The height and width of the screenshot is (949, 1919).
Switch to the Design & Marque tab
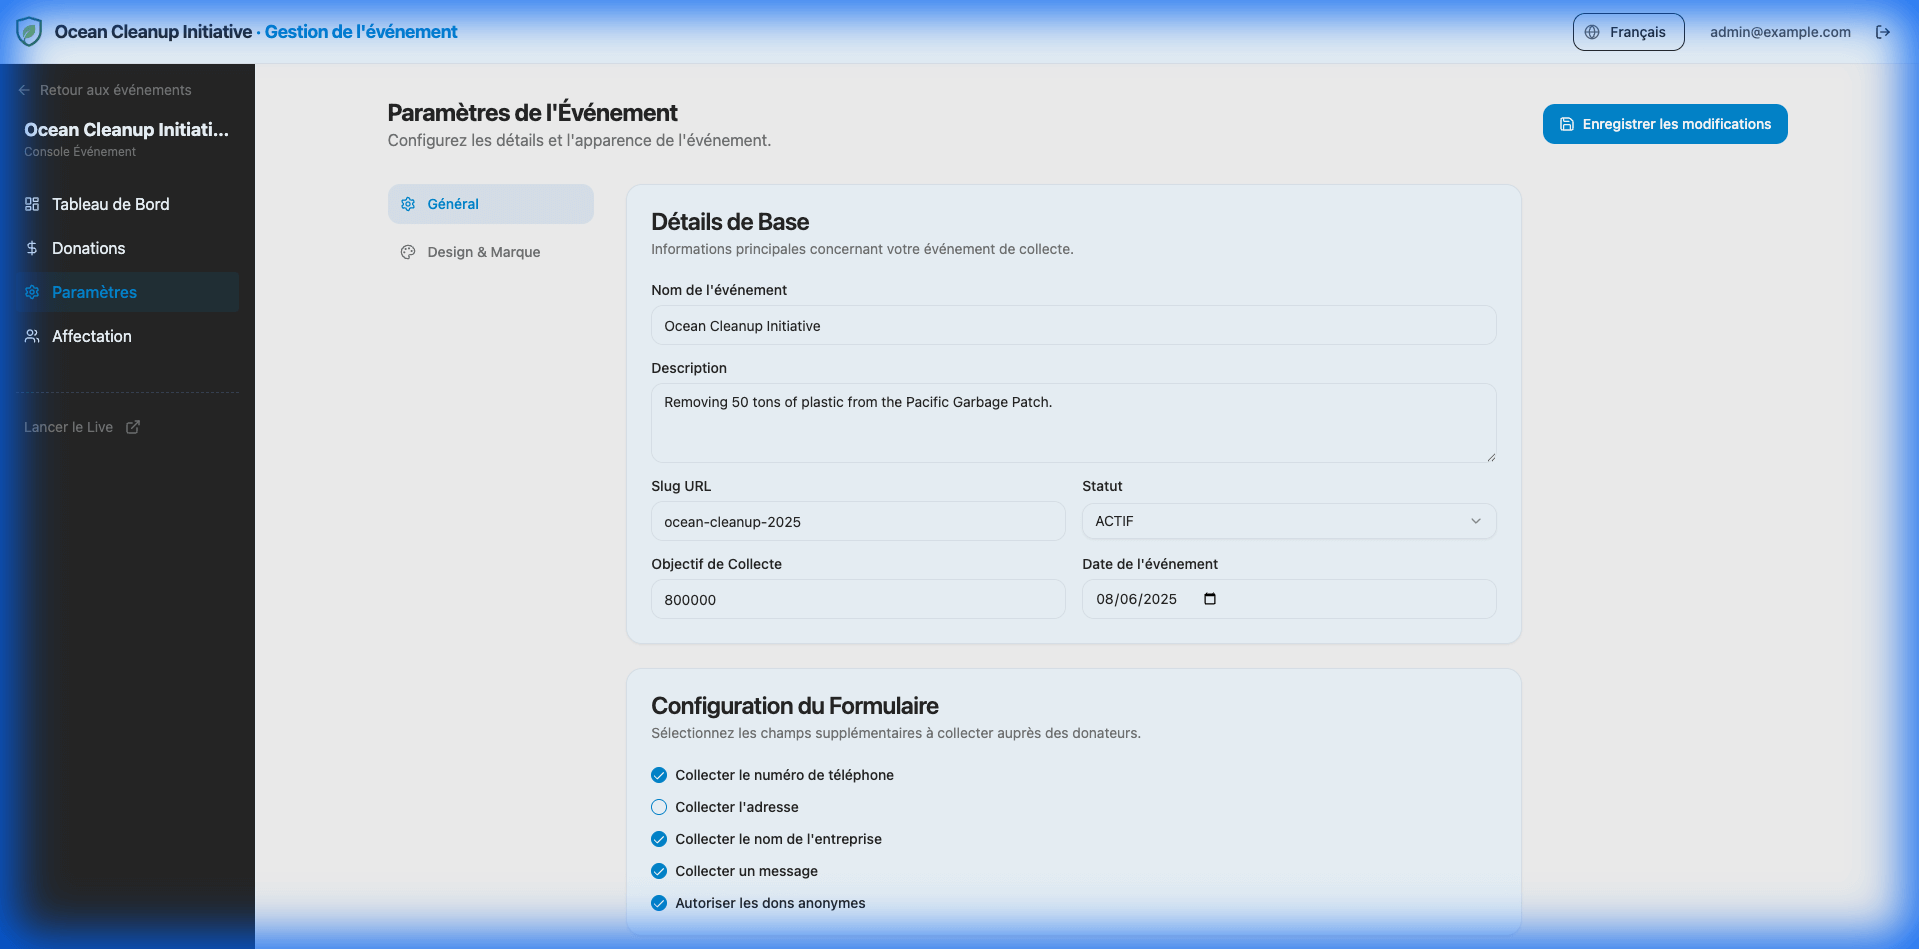point(482,252)
